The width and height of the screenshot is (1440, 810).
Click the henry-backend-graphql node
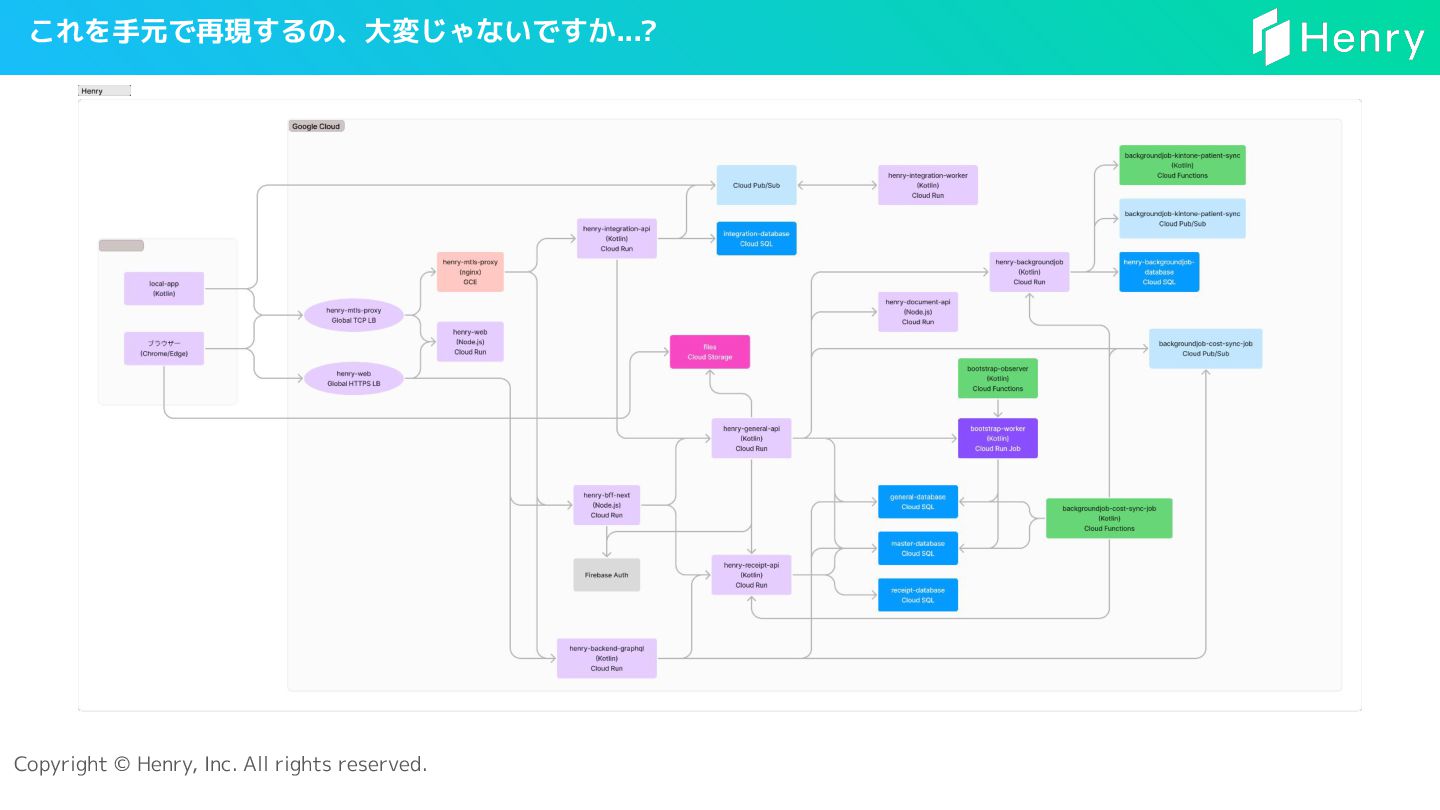(x=607, y=658)
